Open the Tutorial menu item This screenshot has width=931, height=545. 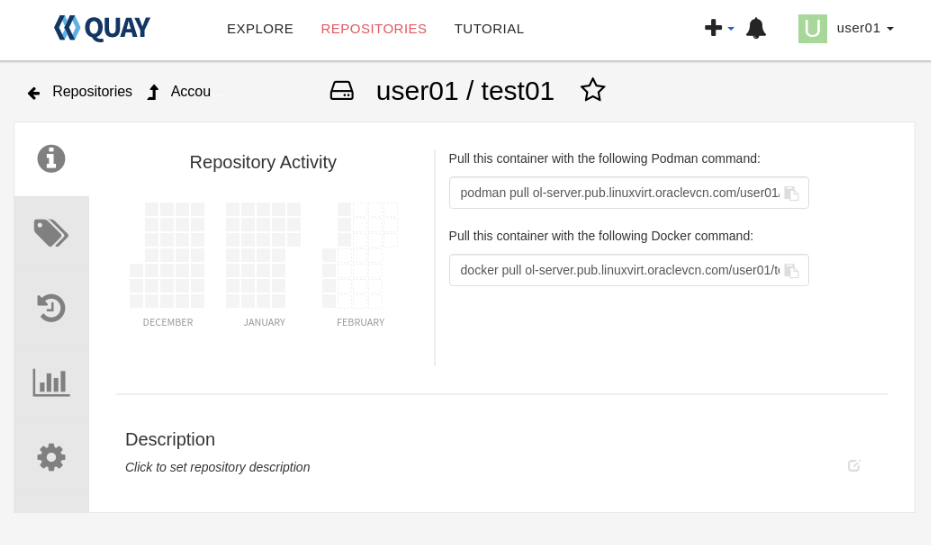pos(489,29)
